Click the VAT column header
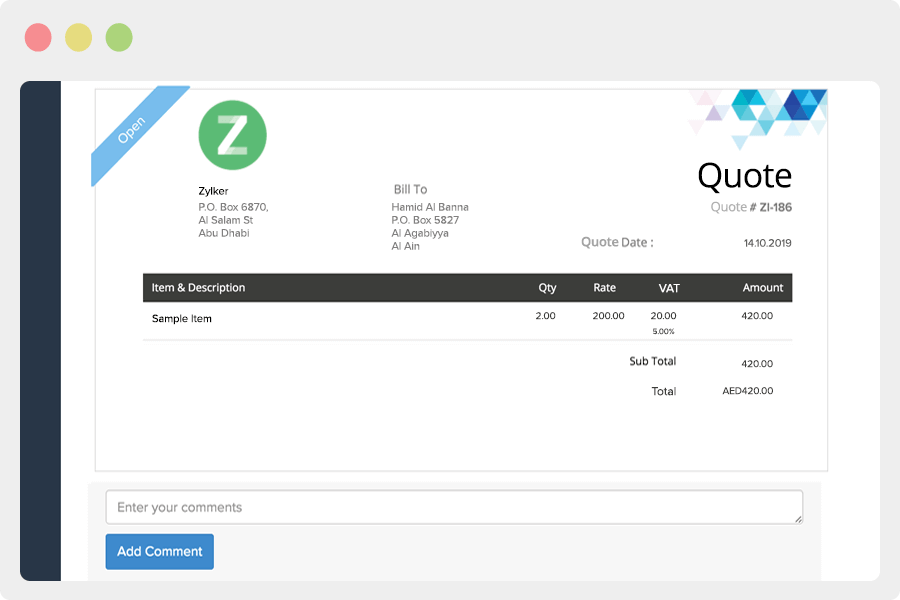The image size is (900, 600). point(669,288)
